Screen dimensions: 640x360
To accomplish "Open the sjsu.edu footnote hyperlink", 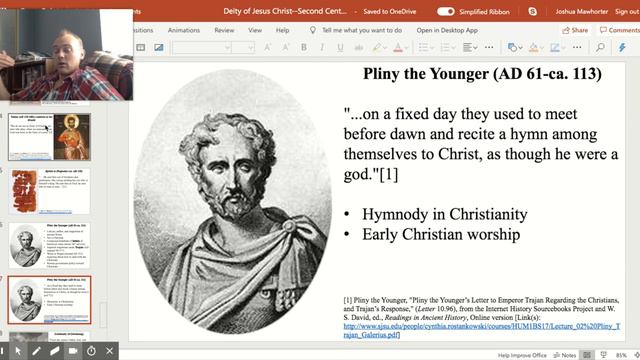I will 482,330.
